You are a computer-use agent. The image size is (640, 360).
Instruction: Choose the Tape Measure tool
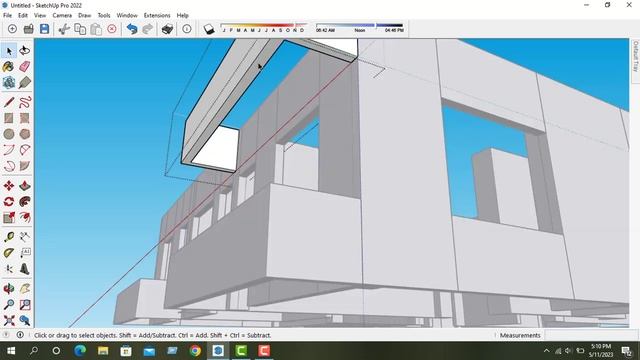click(x=9, y=237)
